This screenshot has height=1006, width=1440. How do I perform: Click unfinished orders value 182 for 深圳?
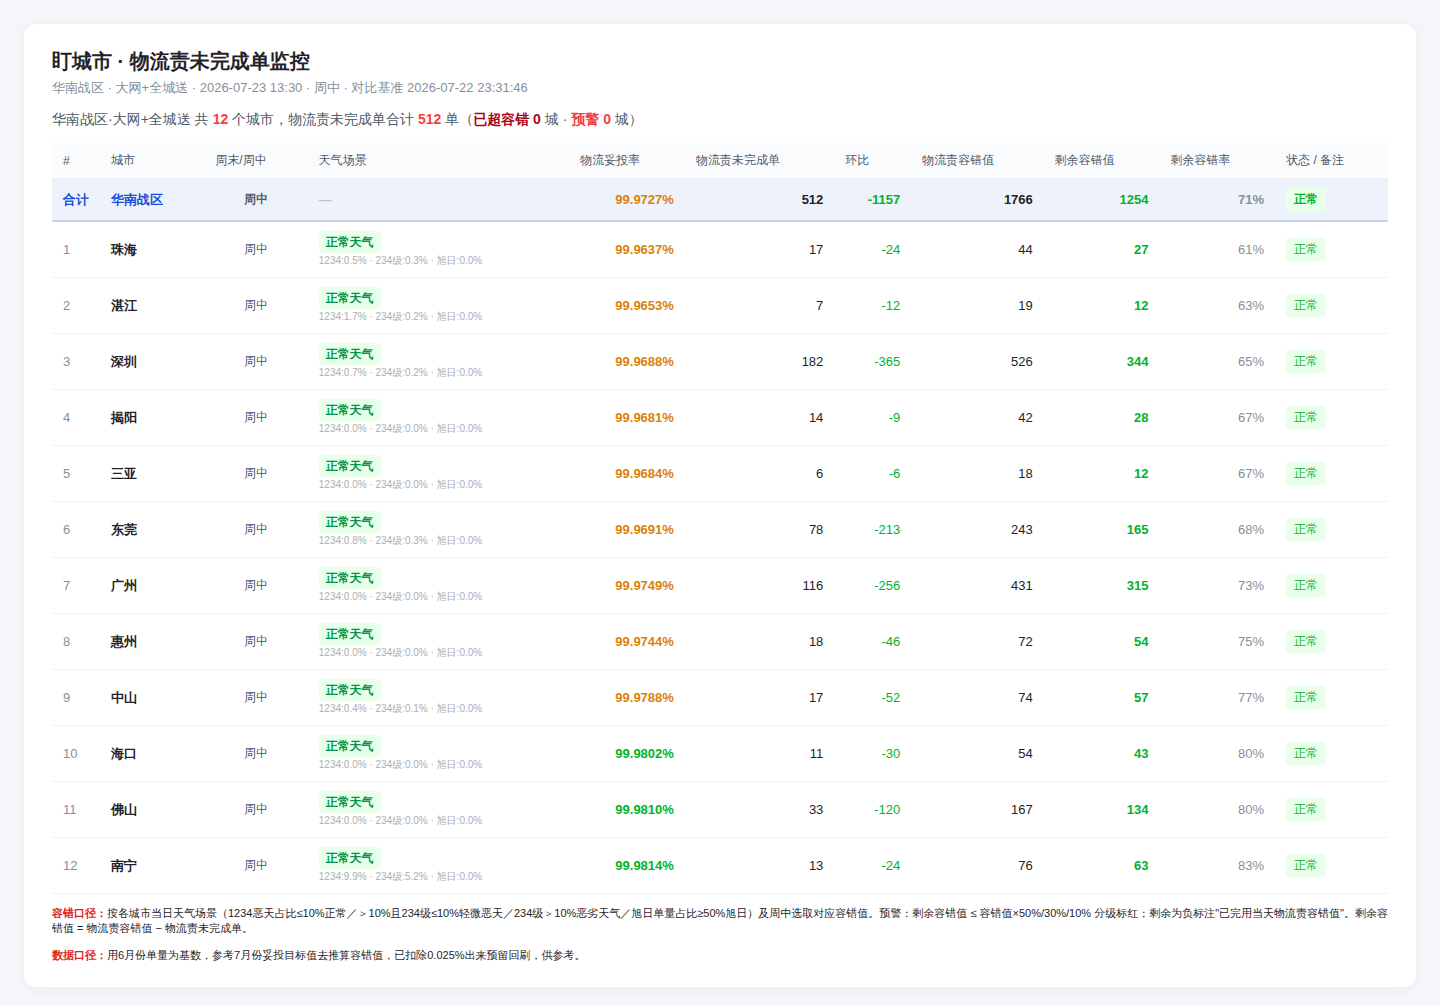pyautogui.click(x=812, y=362)
